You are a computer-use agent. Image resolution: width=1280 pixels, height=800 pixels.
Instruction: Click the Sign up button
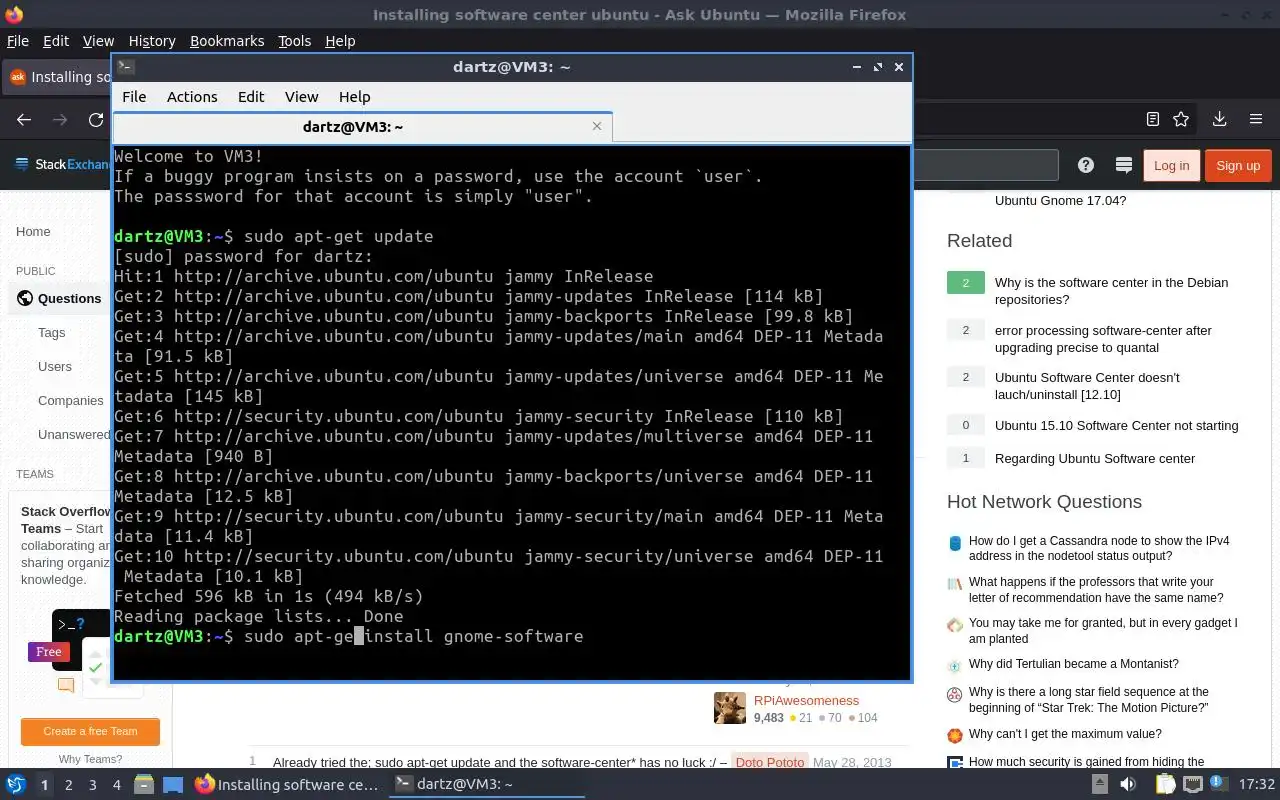click(x=1238, y=166)
